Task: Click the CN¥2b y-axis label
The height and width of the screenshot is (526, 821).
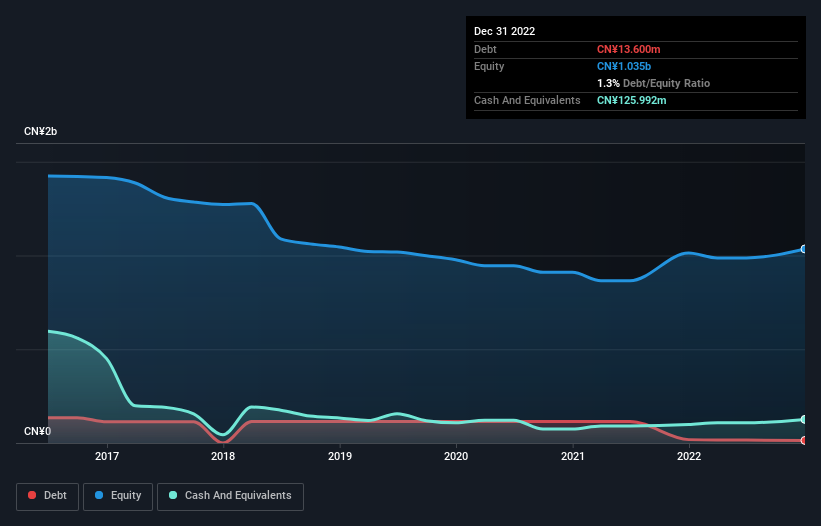Action: click(40, 131)
